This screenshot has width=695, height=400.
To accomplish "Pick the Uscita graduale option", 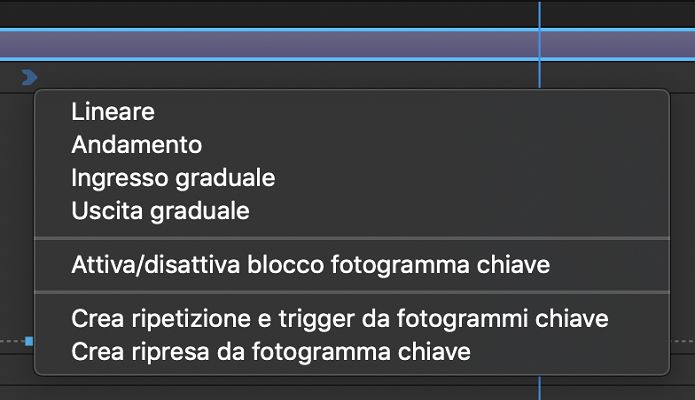I will point(160,211).
